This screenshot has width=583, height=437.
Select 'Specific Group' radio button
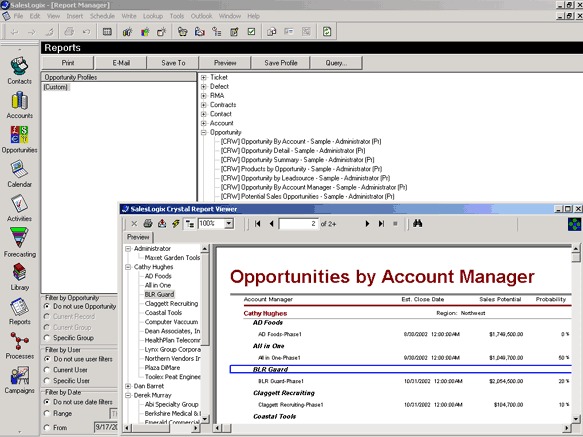tap(47, 338)
